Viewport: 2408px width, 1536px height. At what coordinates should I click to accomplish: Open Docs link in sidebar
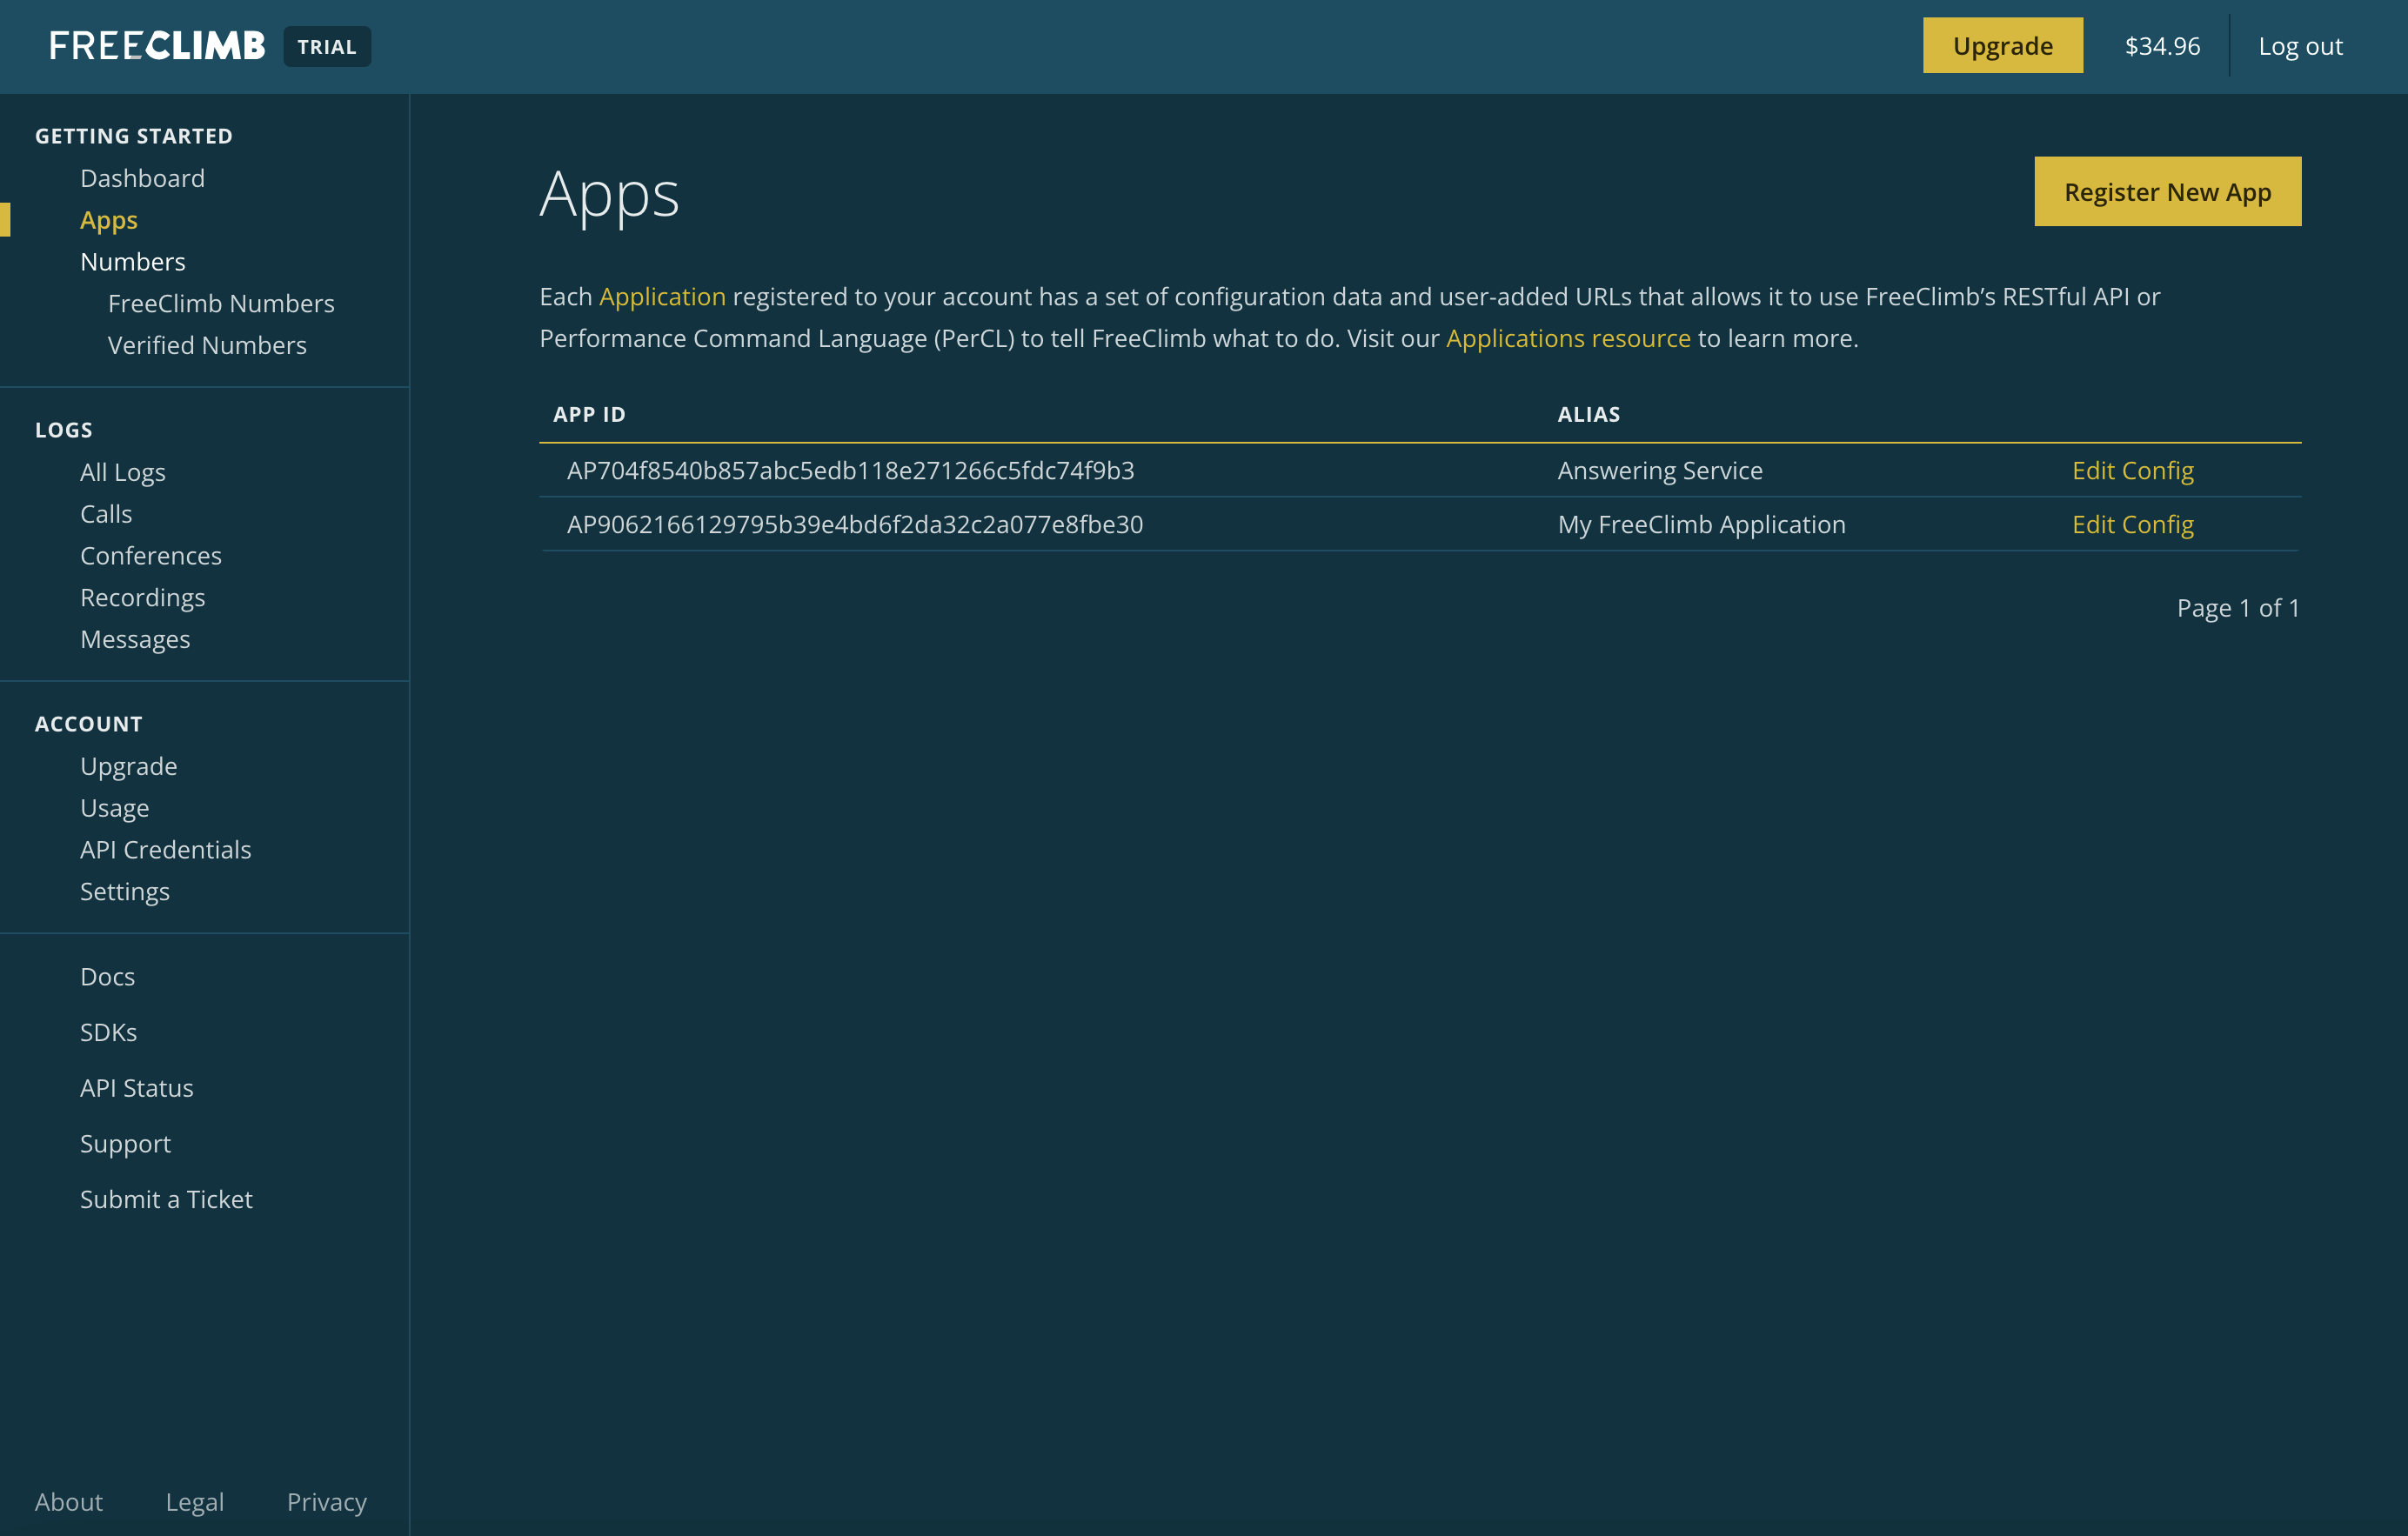[x=108, y=977]
